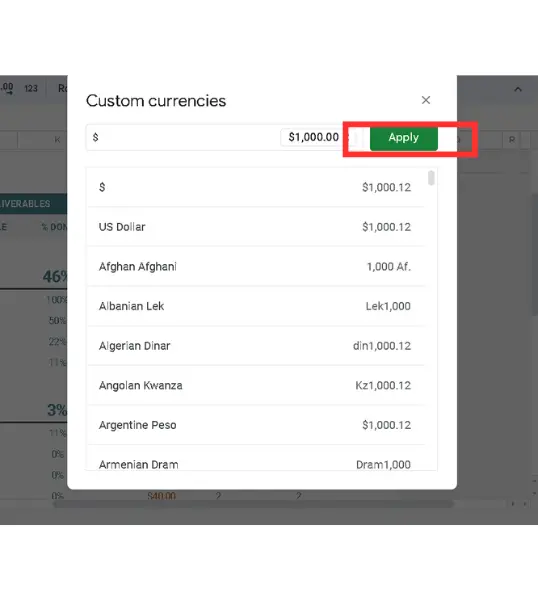Select column R header

coord(512,140)
